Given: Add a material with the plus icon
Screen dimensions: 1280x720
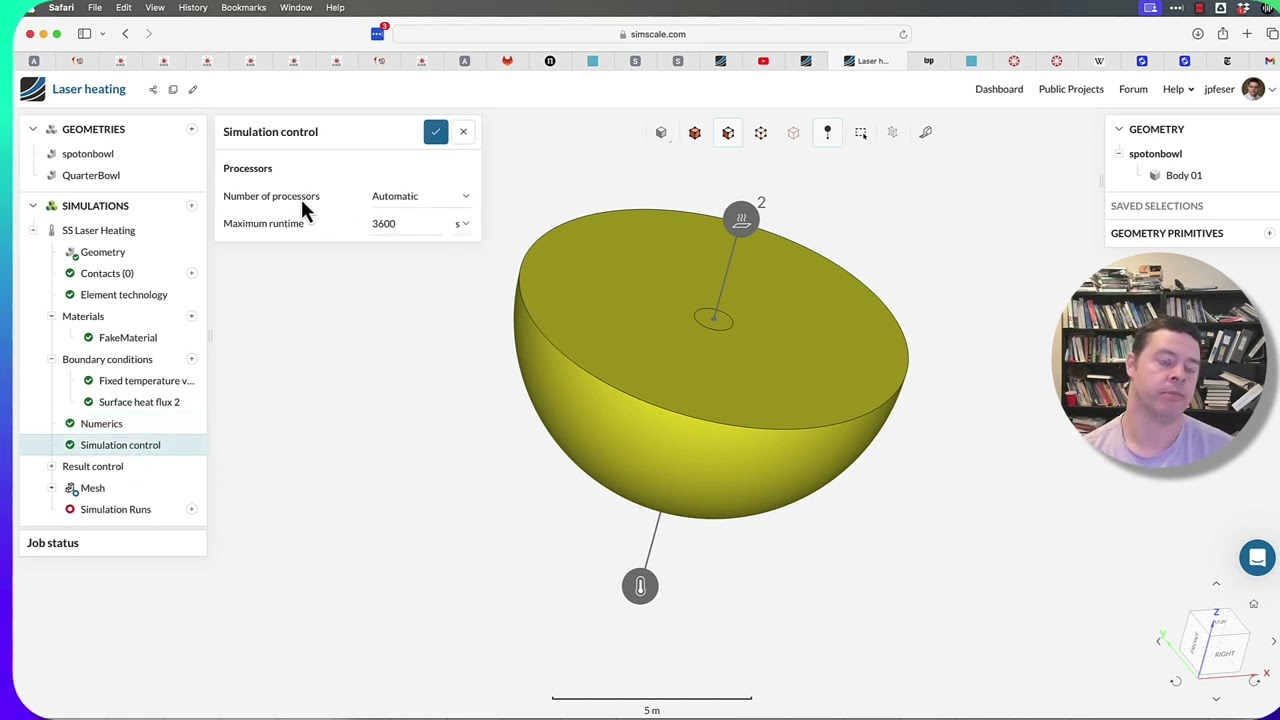Looking at the screenshot, I should click(x=191, y=316).
